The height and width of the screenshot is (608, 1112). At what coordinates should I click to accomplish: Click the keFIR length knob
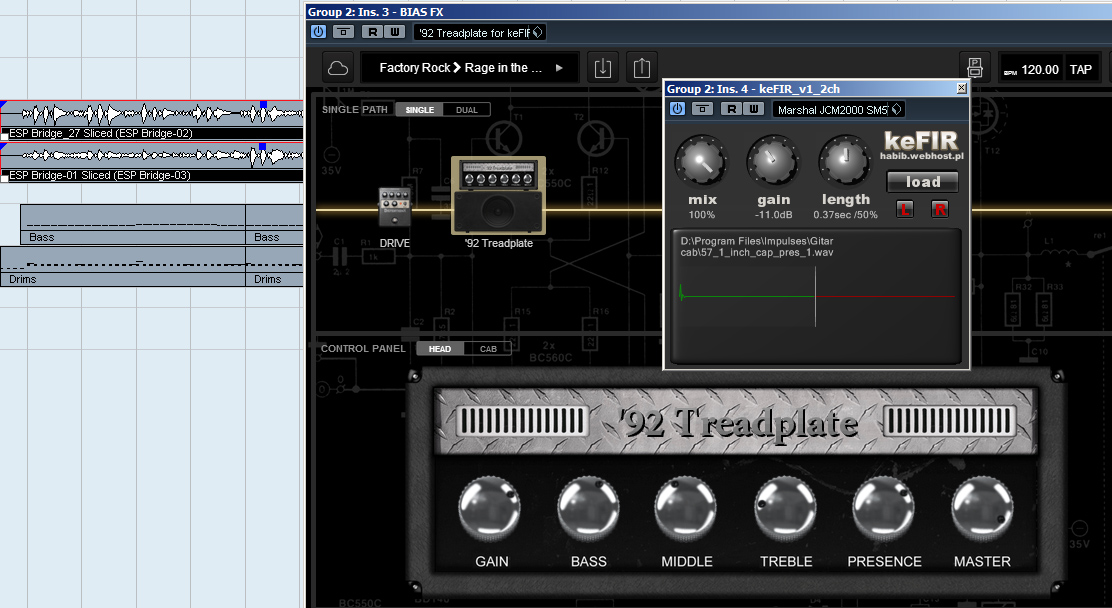tap(845, 162)
